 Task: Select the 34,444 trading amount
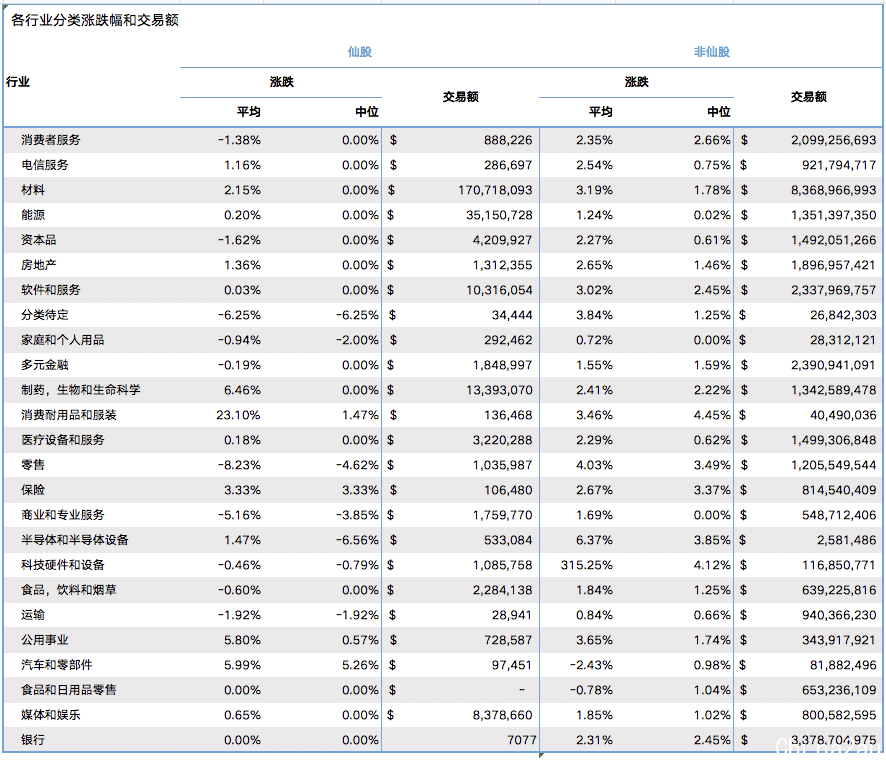(x=511, y=315)
